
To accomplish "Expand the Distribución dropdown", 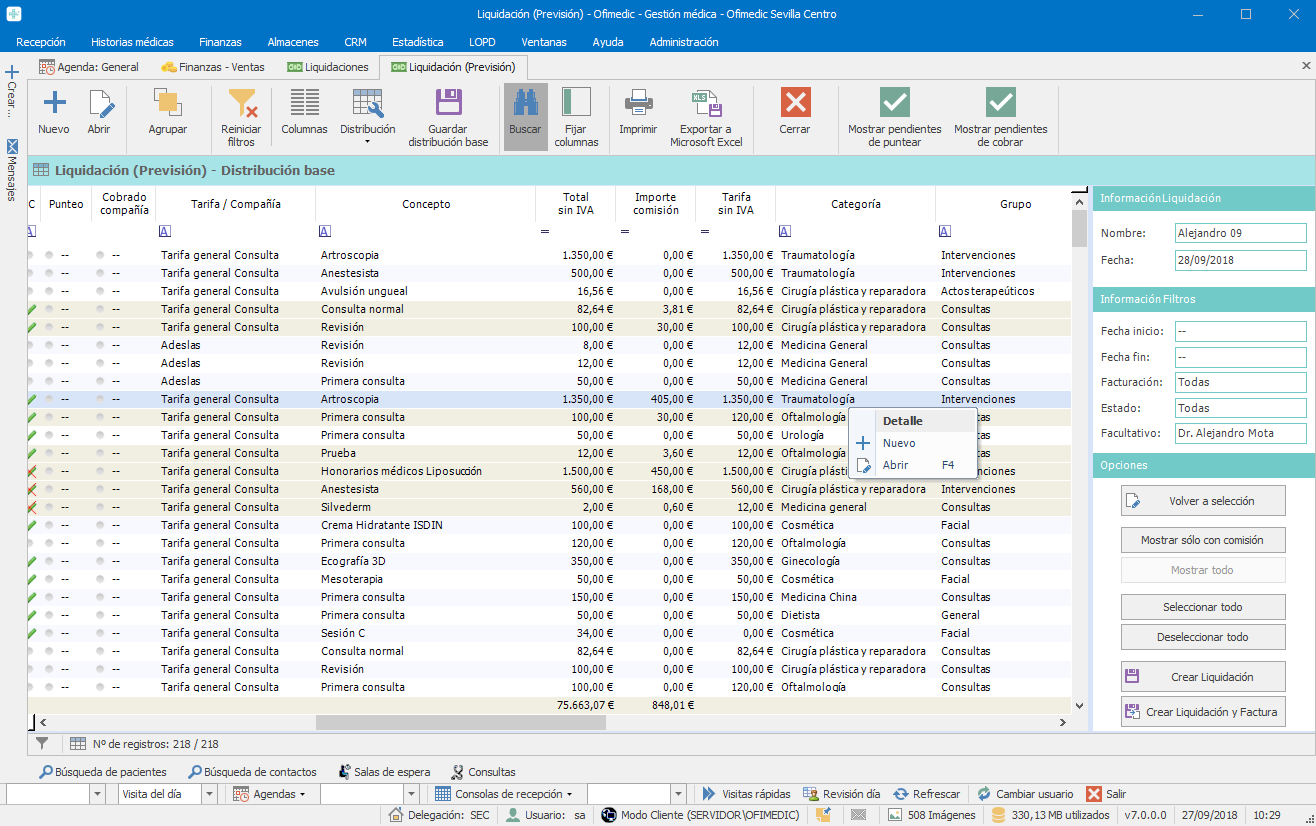I will 367,141.
